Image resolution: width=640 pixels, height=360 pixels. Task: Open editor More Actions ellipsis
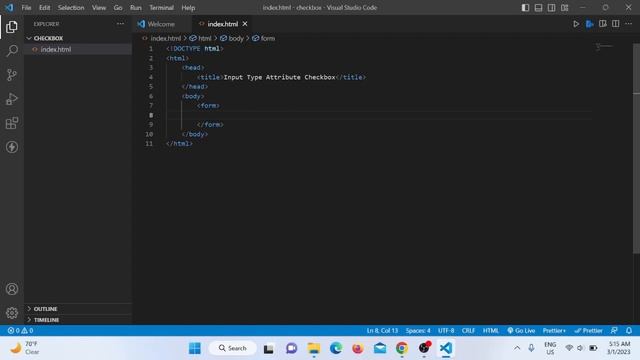pyautogui.click(x=629, y=24)
